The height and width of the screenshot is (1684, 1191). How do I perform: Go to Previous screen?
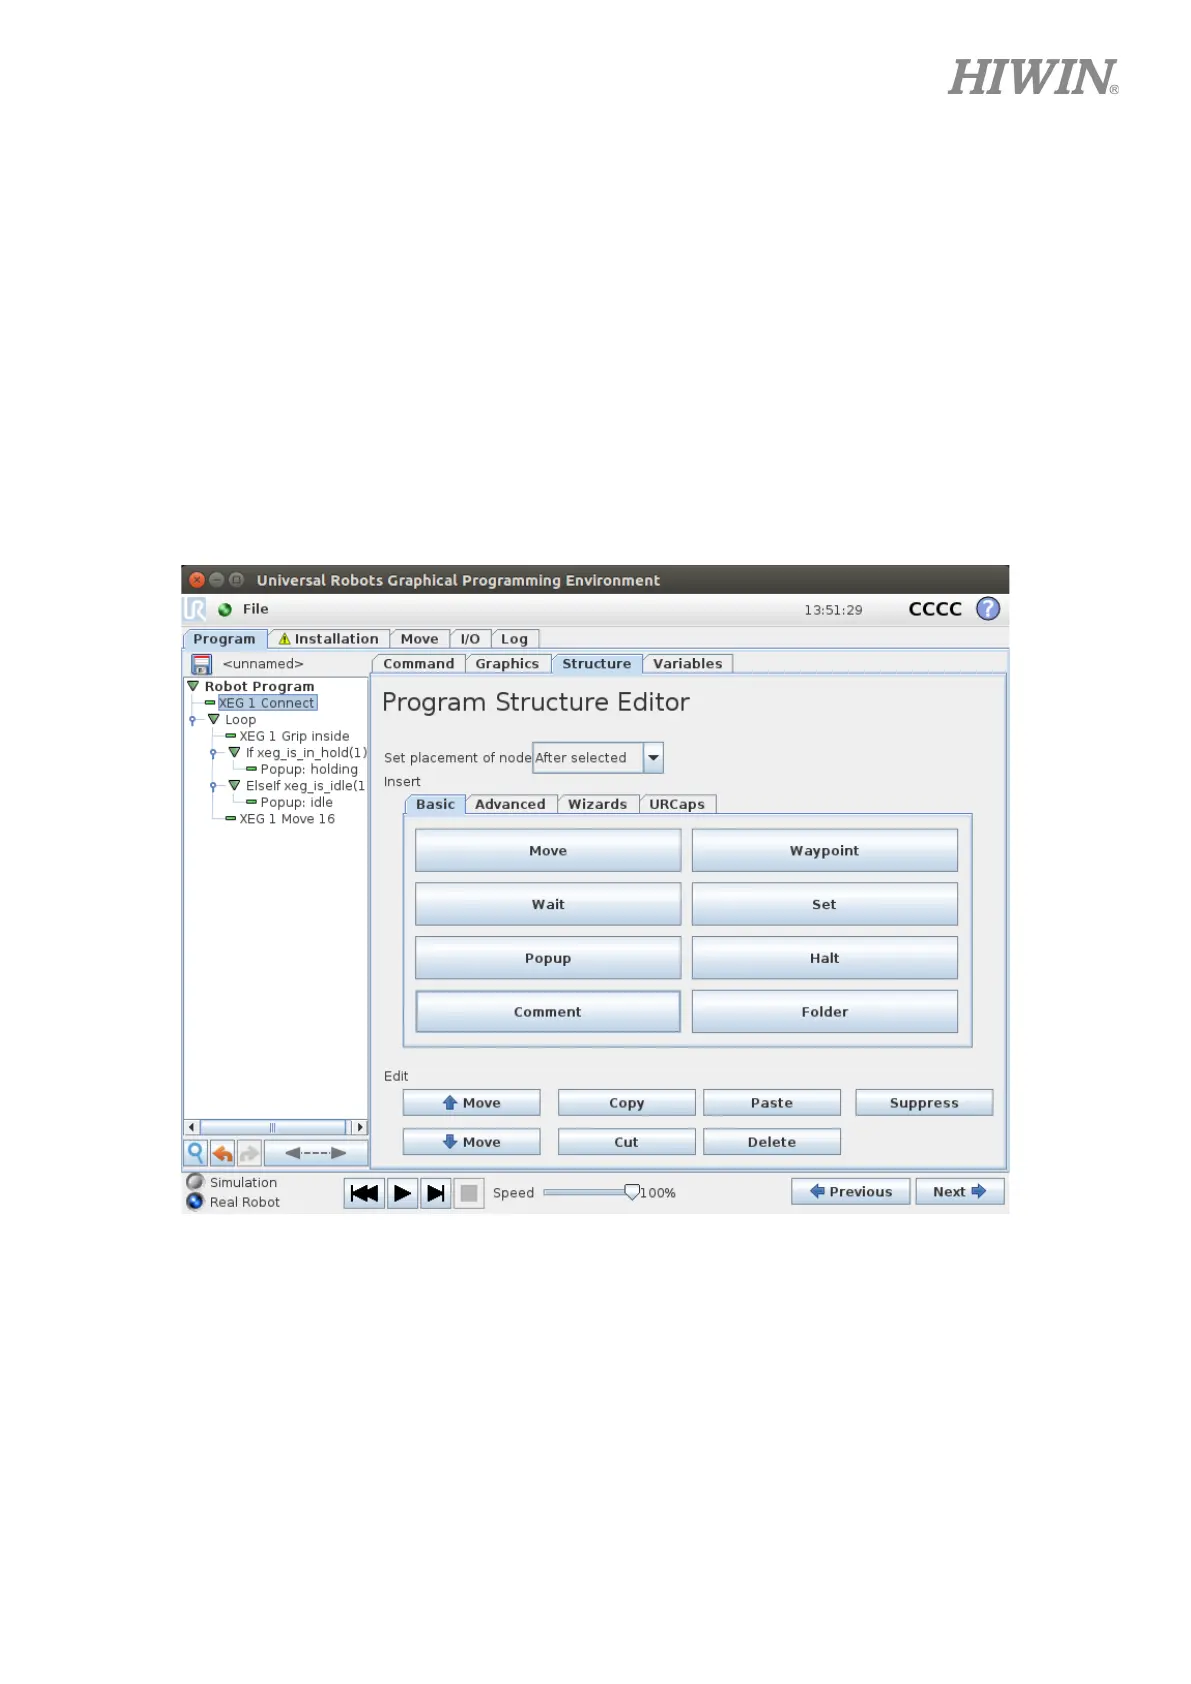coord(851,1192)
